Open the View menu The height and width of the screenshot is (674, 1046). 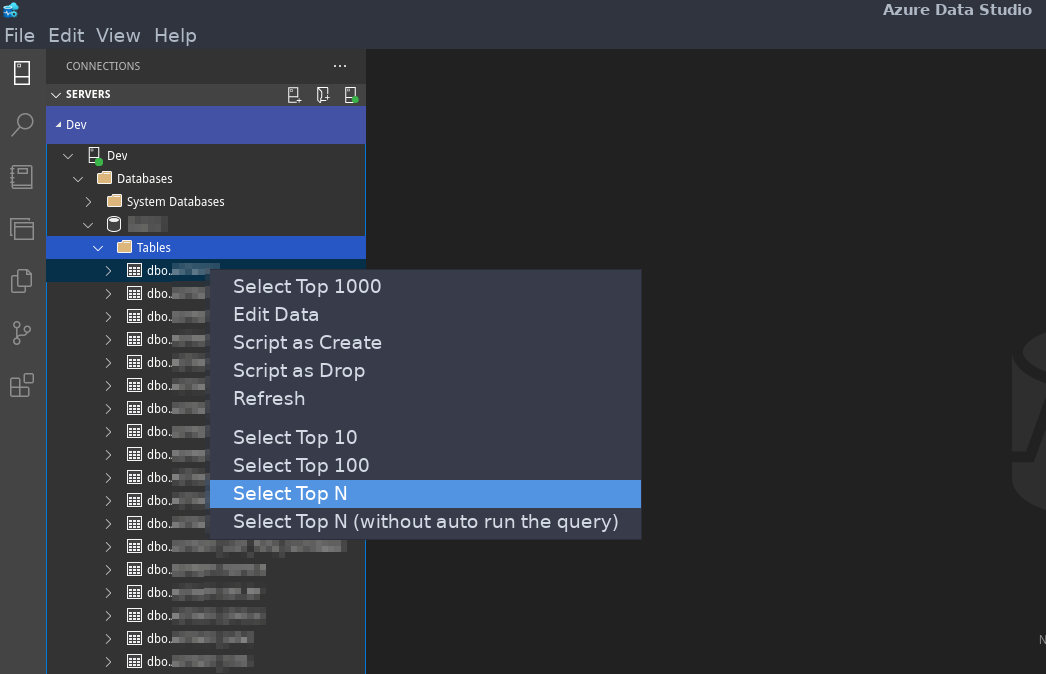pos(118,35)
